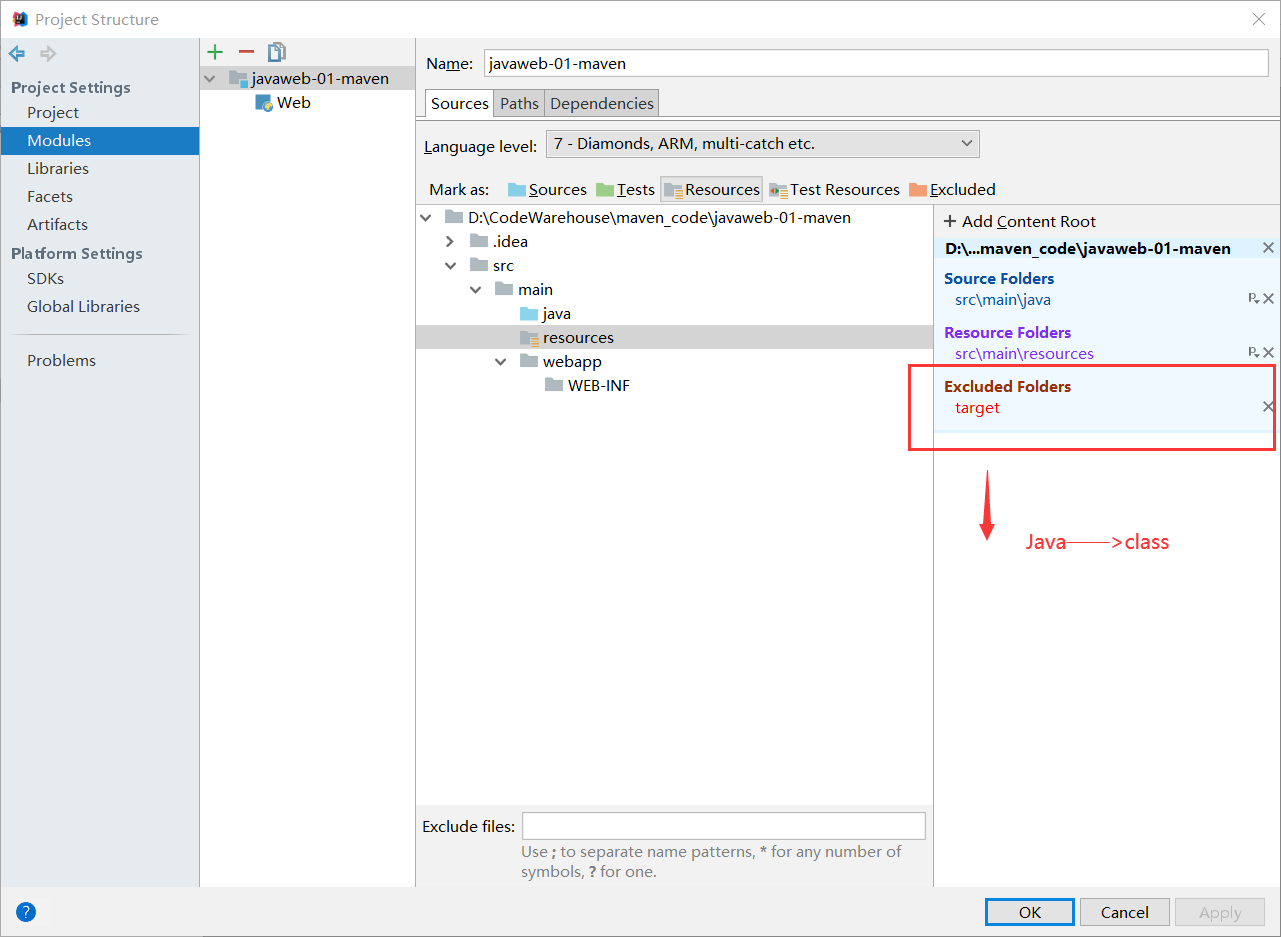The width and height of the screenshot is (1281, 937).
Task: Collapse the content root tree node
Action: (x=427, y=218)
